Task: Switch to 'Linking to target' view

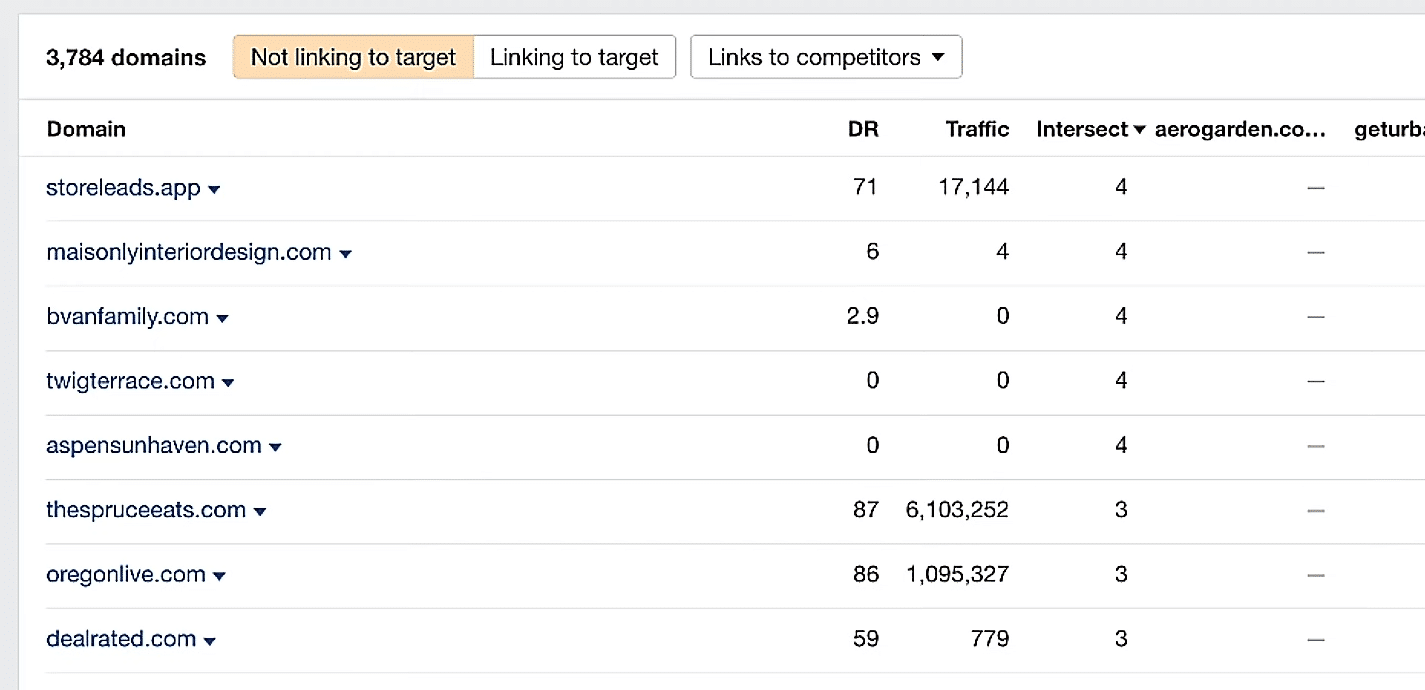Action: pos(574,57)
